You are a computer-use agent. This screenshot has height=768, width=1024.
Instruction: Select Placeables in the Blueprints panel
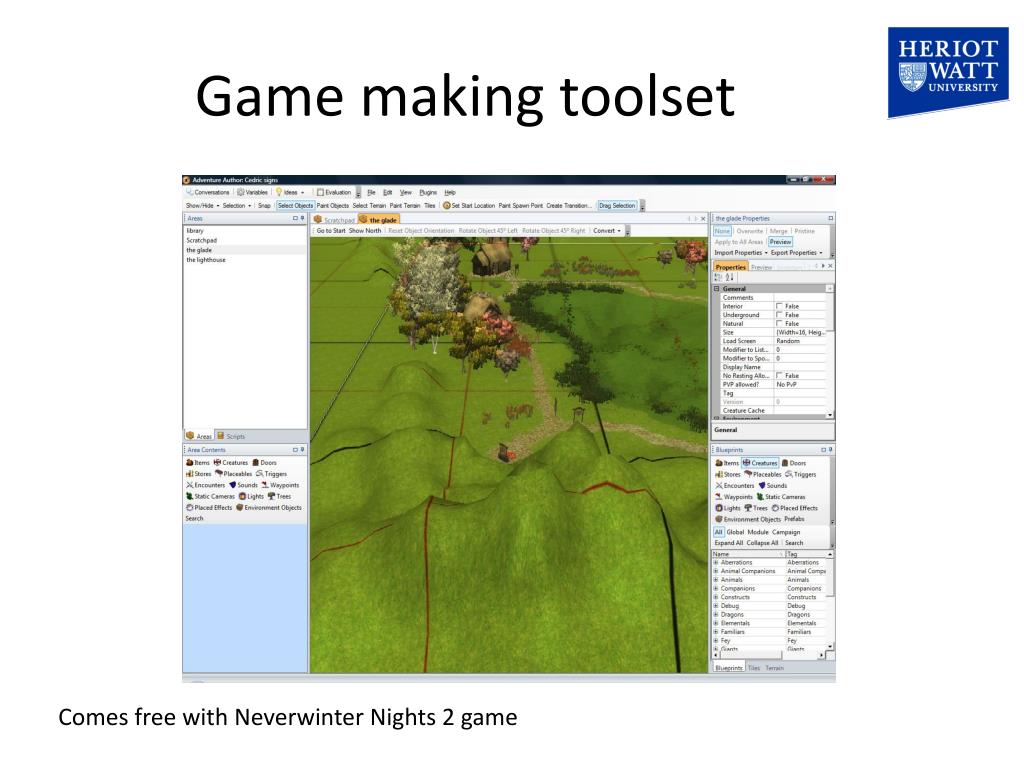click(x=763, y=475)
